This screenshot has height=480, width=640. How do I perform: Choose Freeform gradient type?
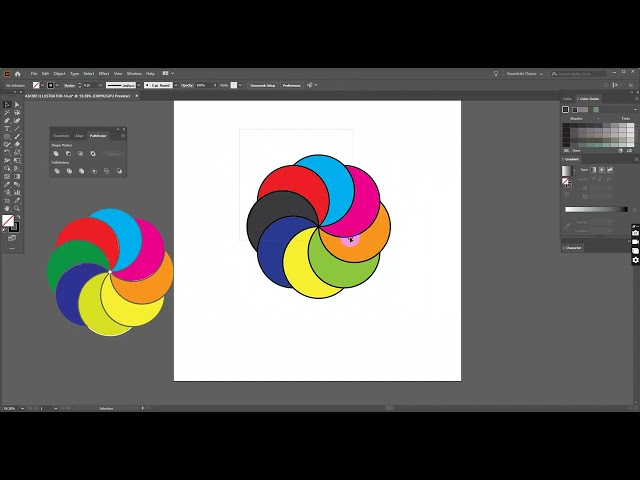[x=610, y=170]
